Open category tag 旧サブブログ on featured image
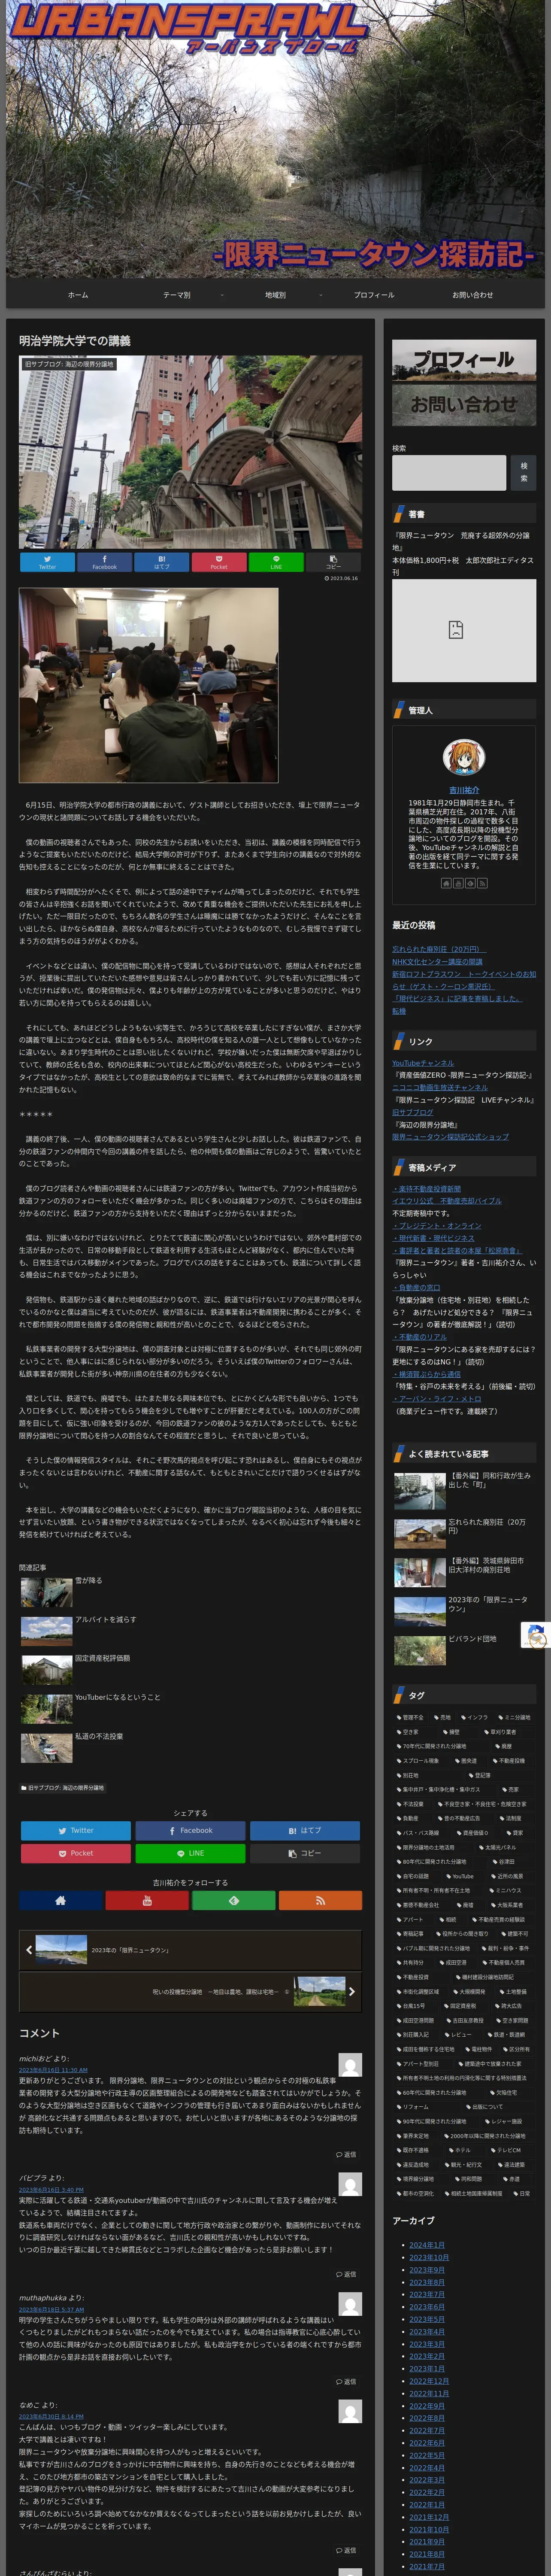This screenshot has height=2576, width=551. tap(70, 364)
